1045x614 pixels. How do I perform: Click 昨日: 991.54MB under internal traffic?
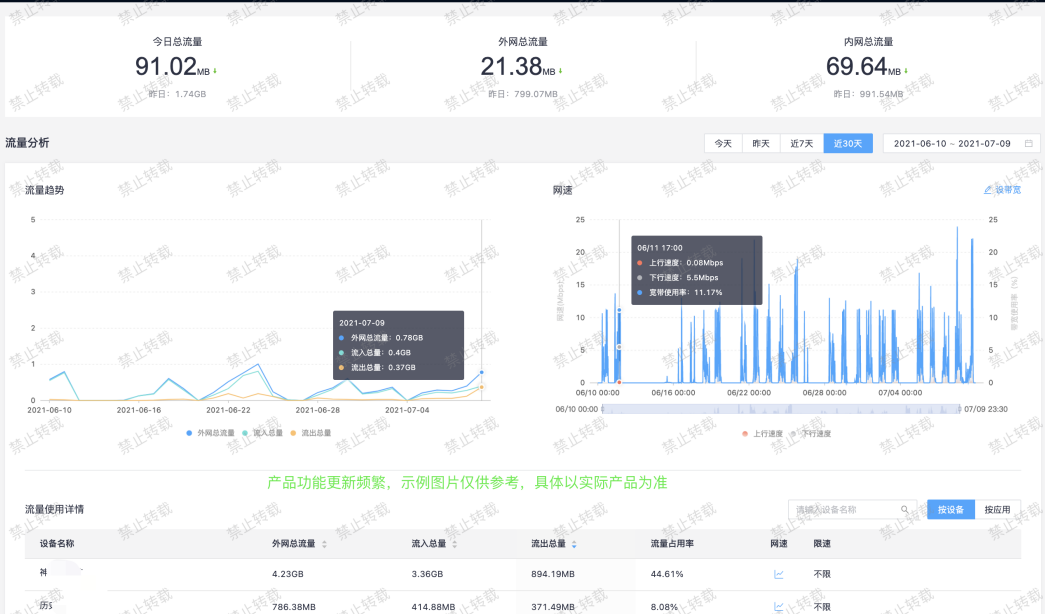tap(868, 94)
